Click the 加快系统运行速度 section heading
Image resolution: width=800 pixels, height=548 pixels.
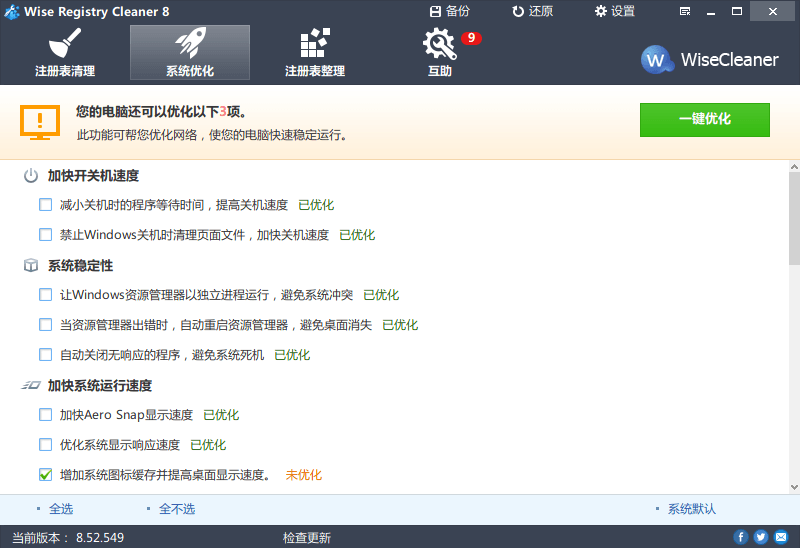click(100, 386)
